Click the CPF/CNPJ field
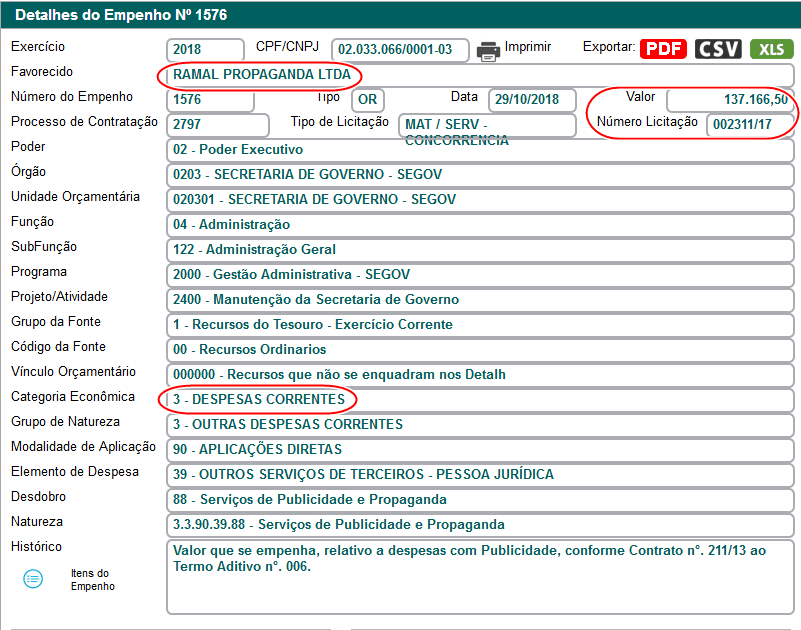The height and width of the screenshot is (630, 801). click(x=400, y=50)
